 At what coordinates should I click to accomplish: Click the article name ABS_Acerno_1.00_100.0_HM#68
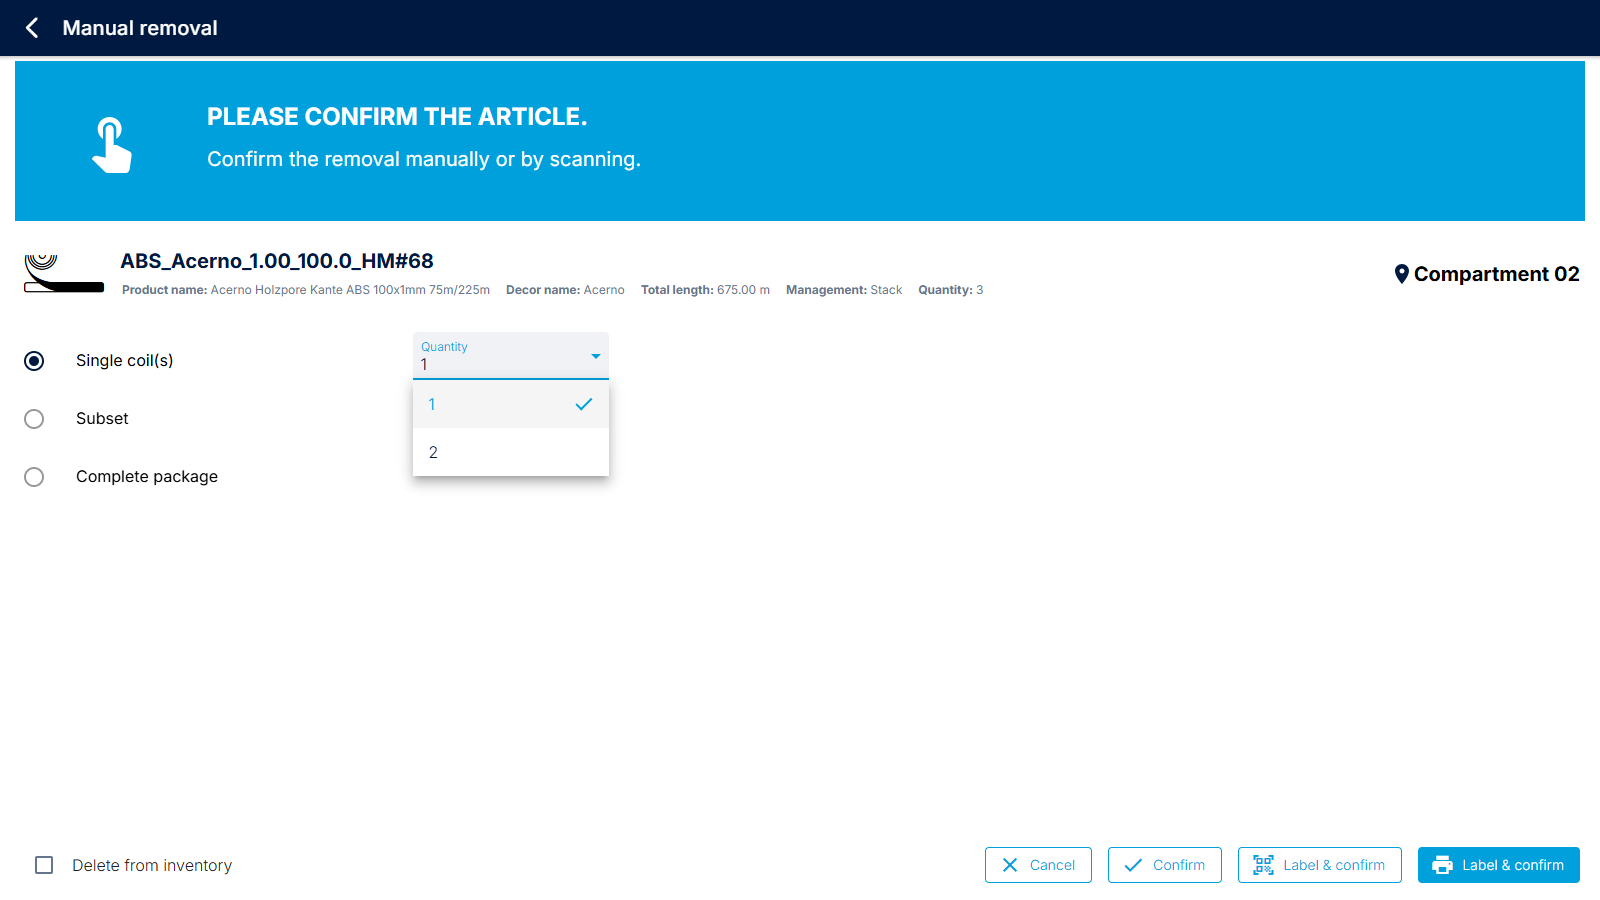[277, 261]
